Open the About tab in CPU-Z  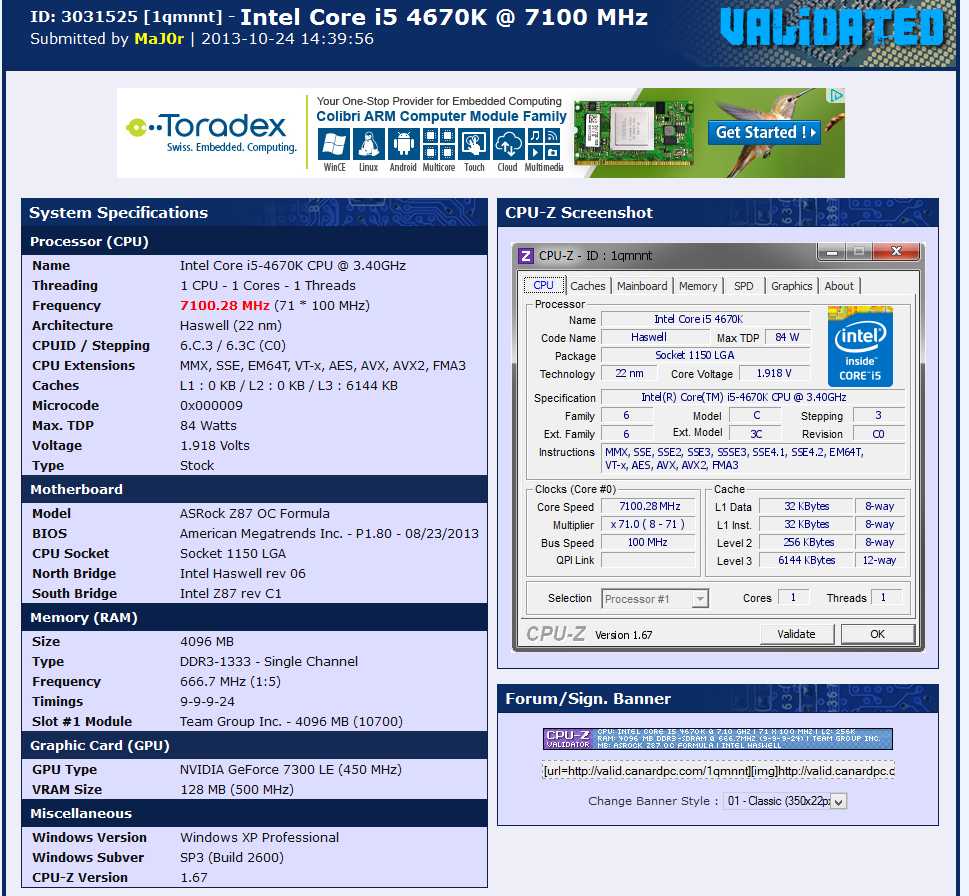[839, 285]
